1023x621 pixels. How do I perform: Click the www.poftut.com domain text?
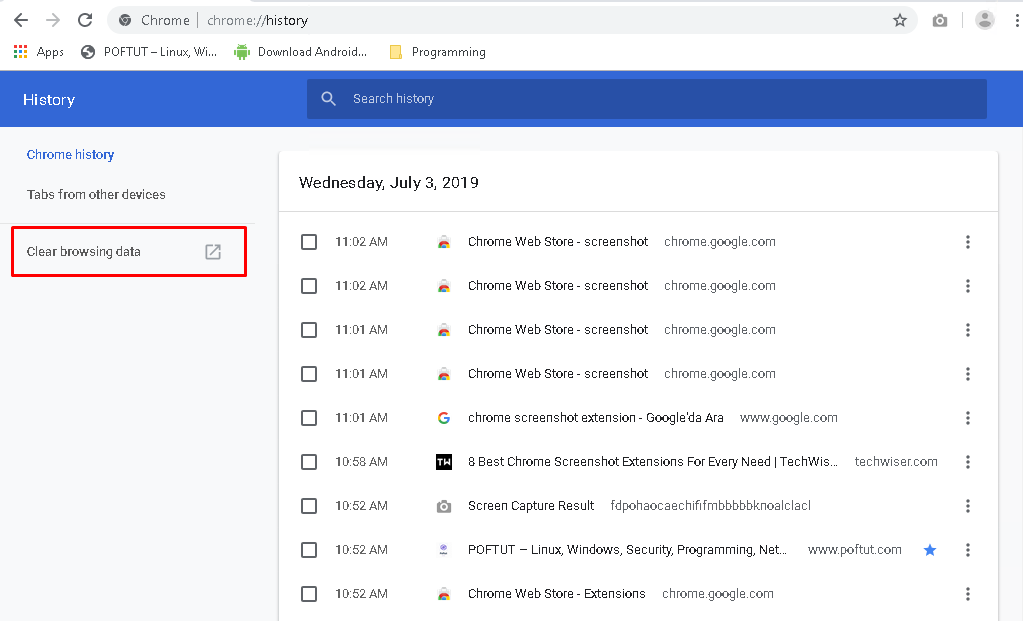point(855,550)
